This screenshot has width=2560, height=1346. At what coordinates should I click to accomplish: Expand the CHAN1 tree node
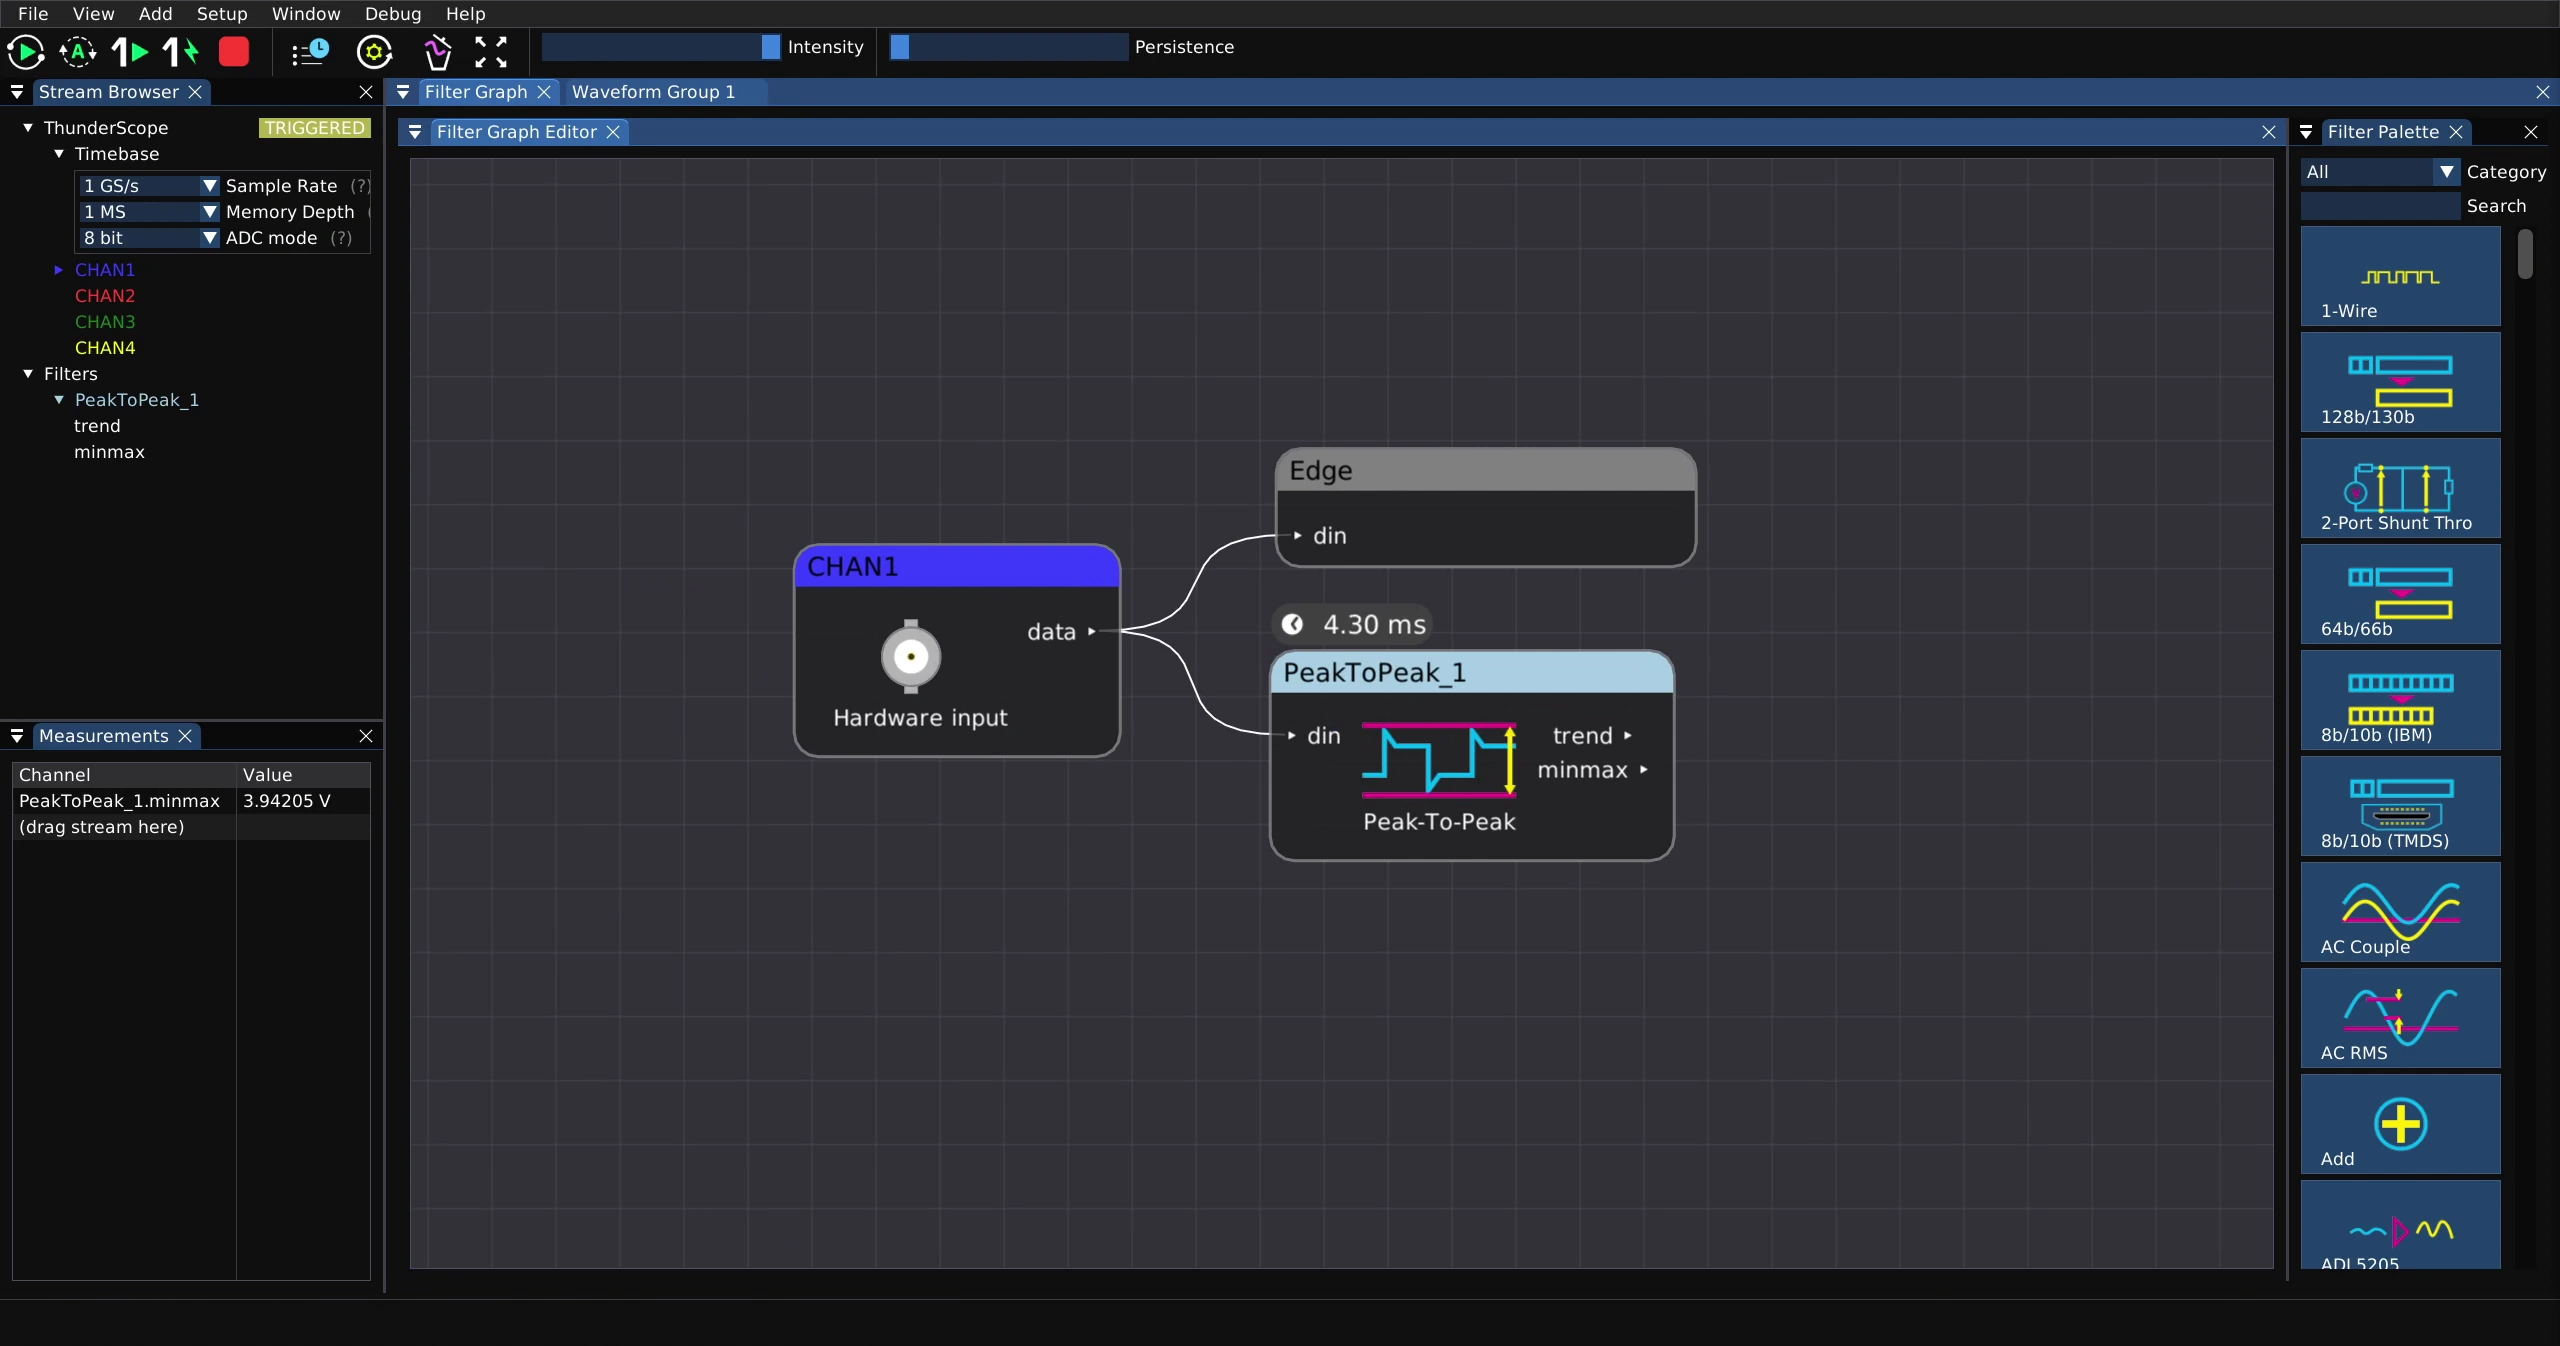59,270
